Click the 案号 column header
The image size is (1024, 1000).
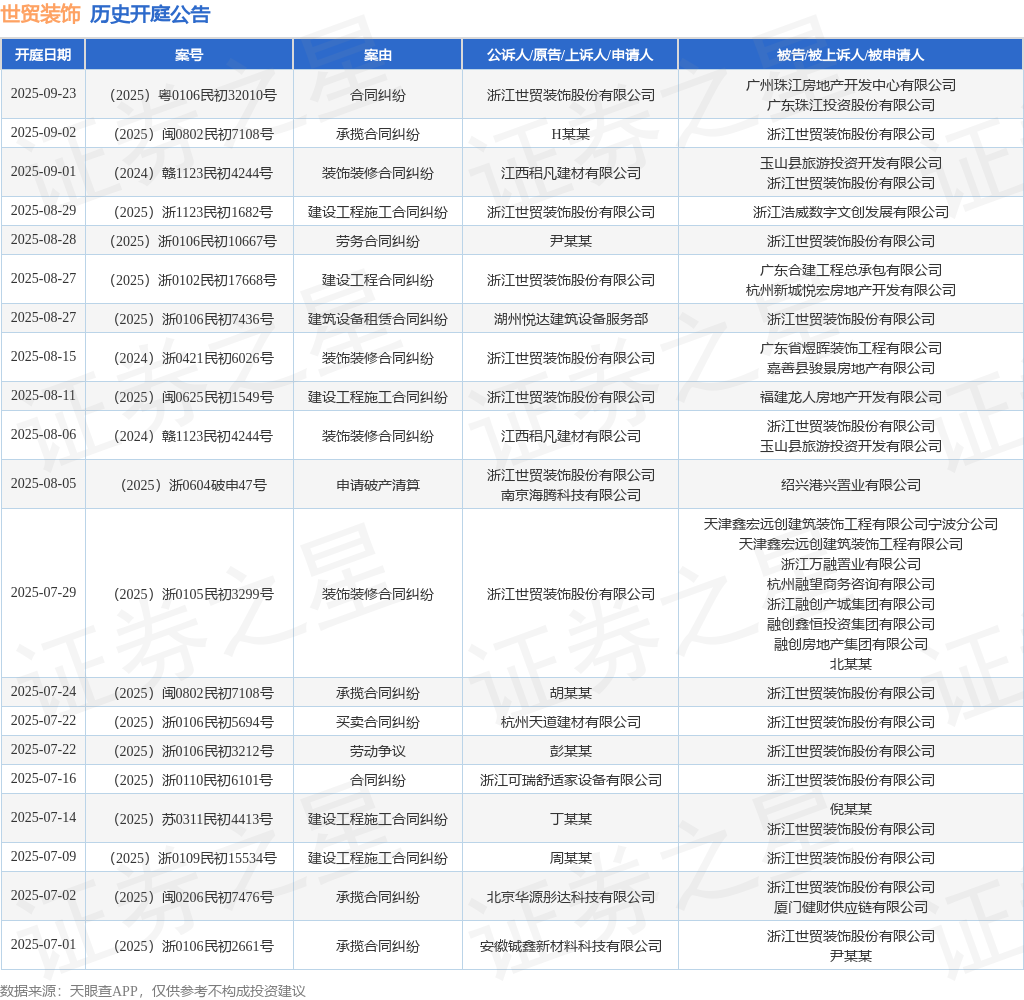[189, 55]
